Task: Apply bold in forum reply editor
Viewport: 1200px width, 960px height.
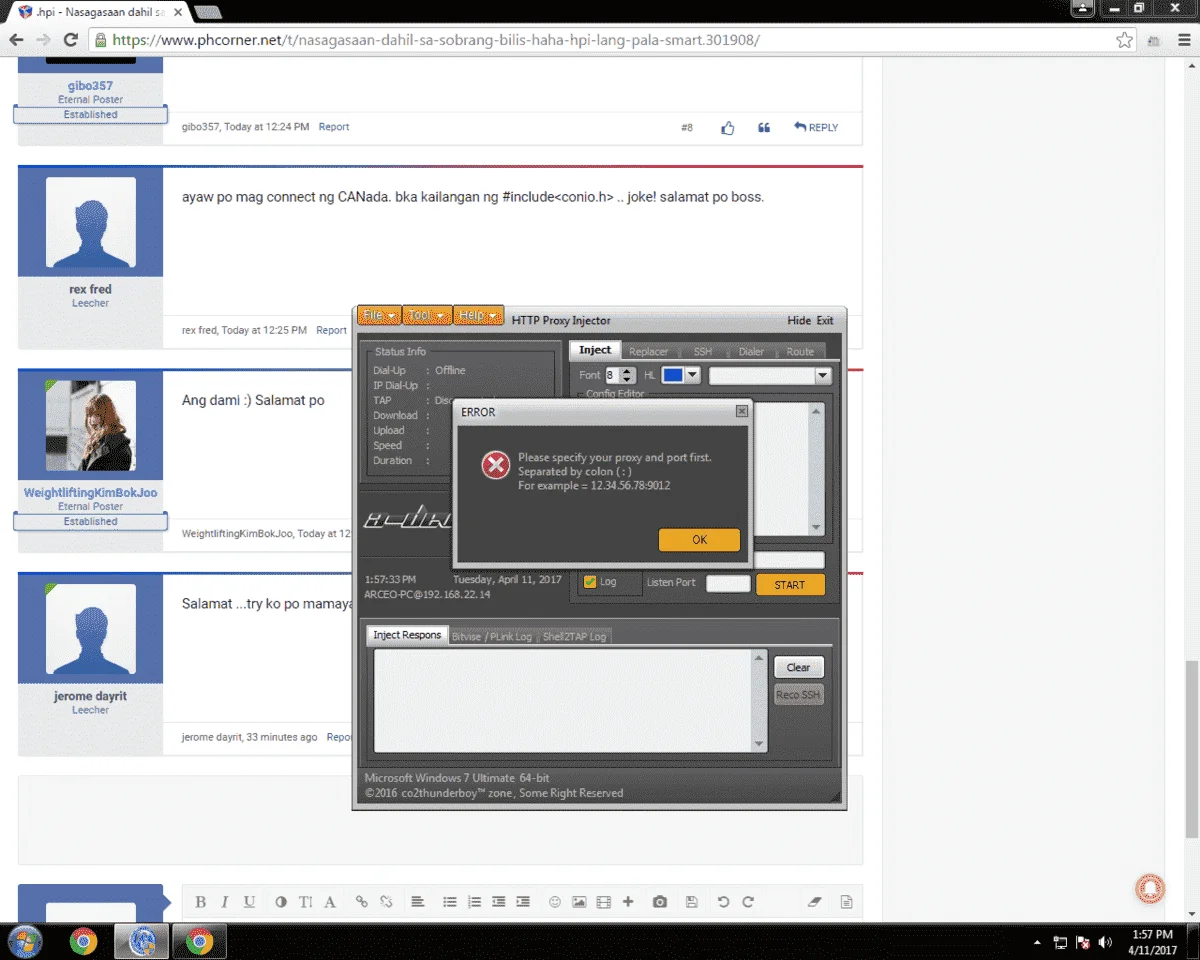Action: click(x=200, y=902)
